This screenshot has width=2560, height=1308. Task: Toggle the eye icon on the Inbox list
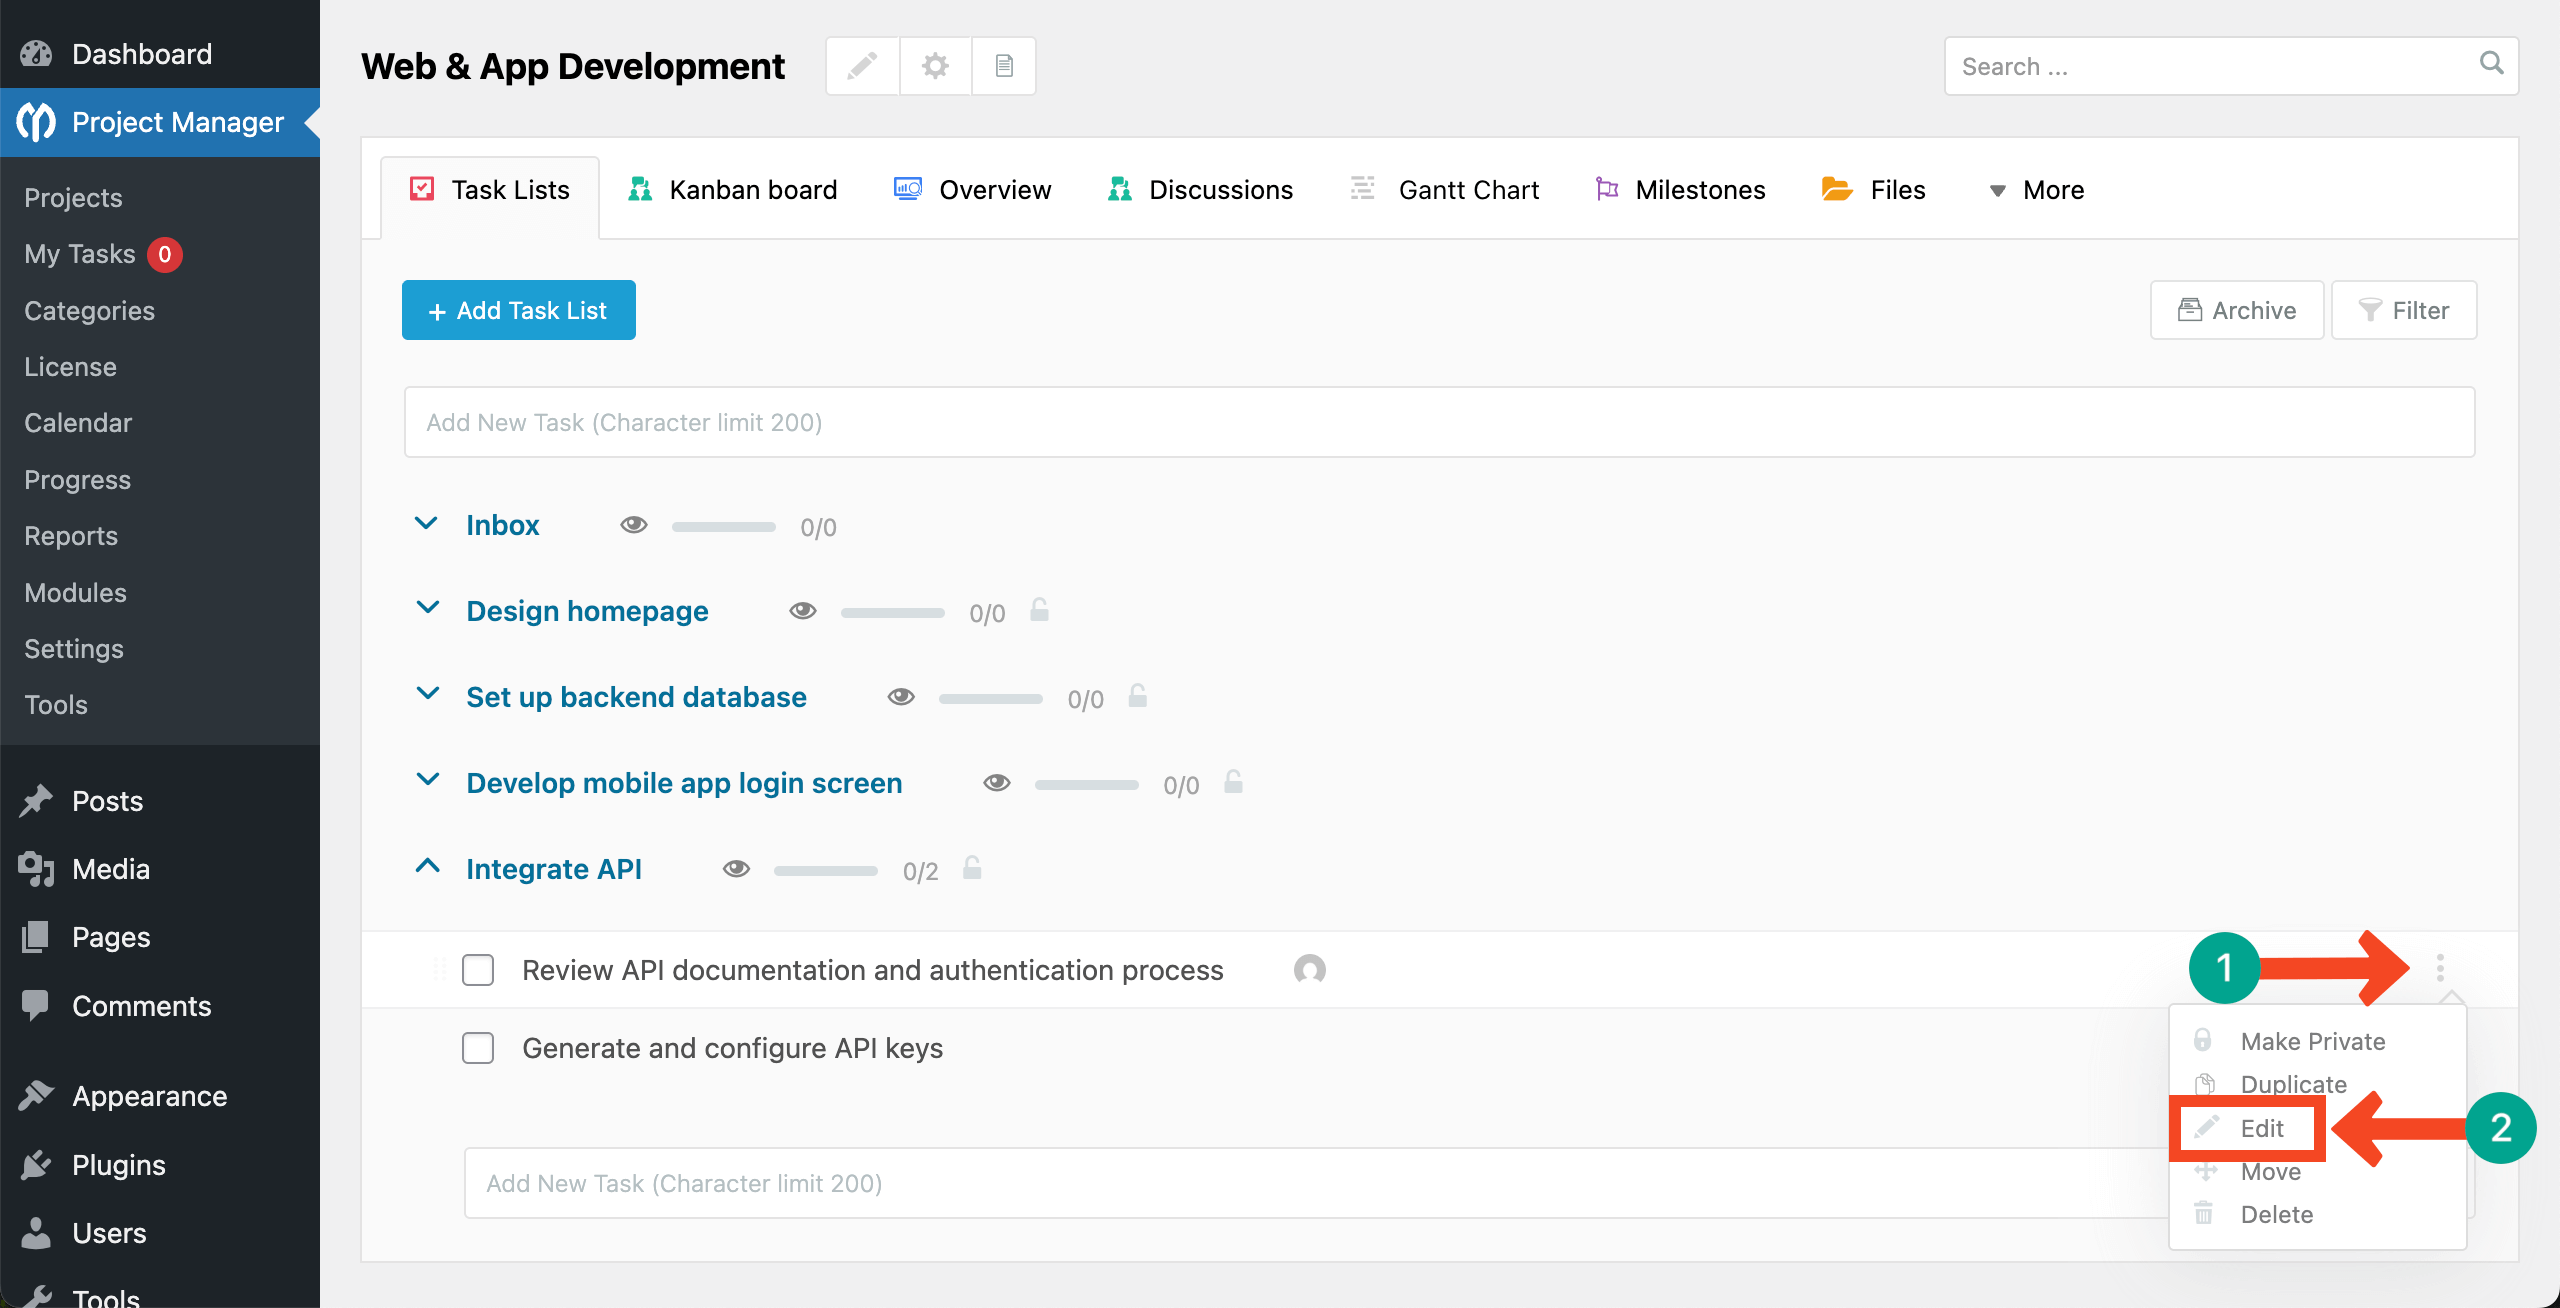[x=634, y=525]
